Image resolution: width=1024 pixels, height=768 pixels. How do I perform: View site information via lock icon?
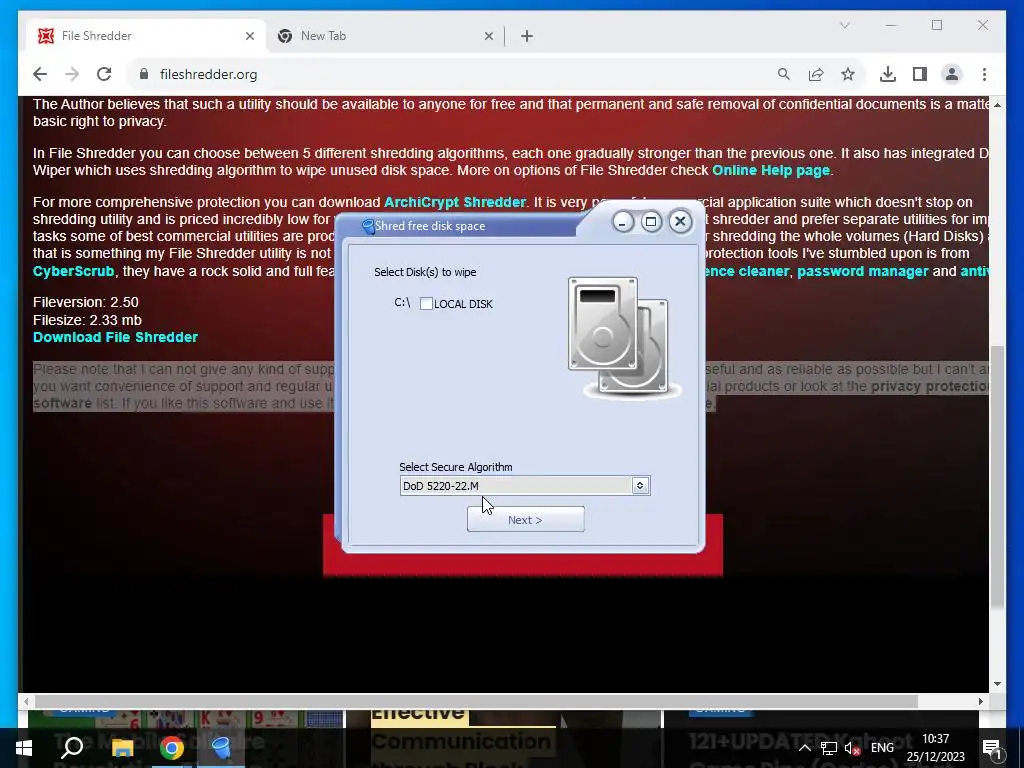(x=144, y=74)
